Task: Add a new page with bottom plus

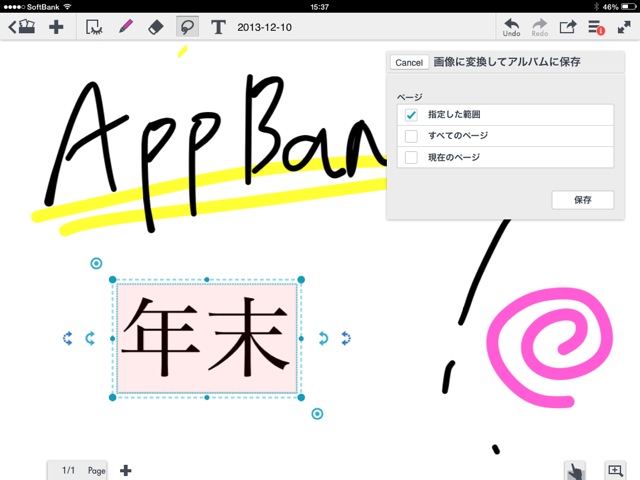Action: click(126, 471)
